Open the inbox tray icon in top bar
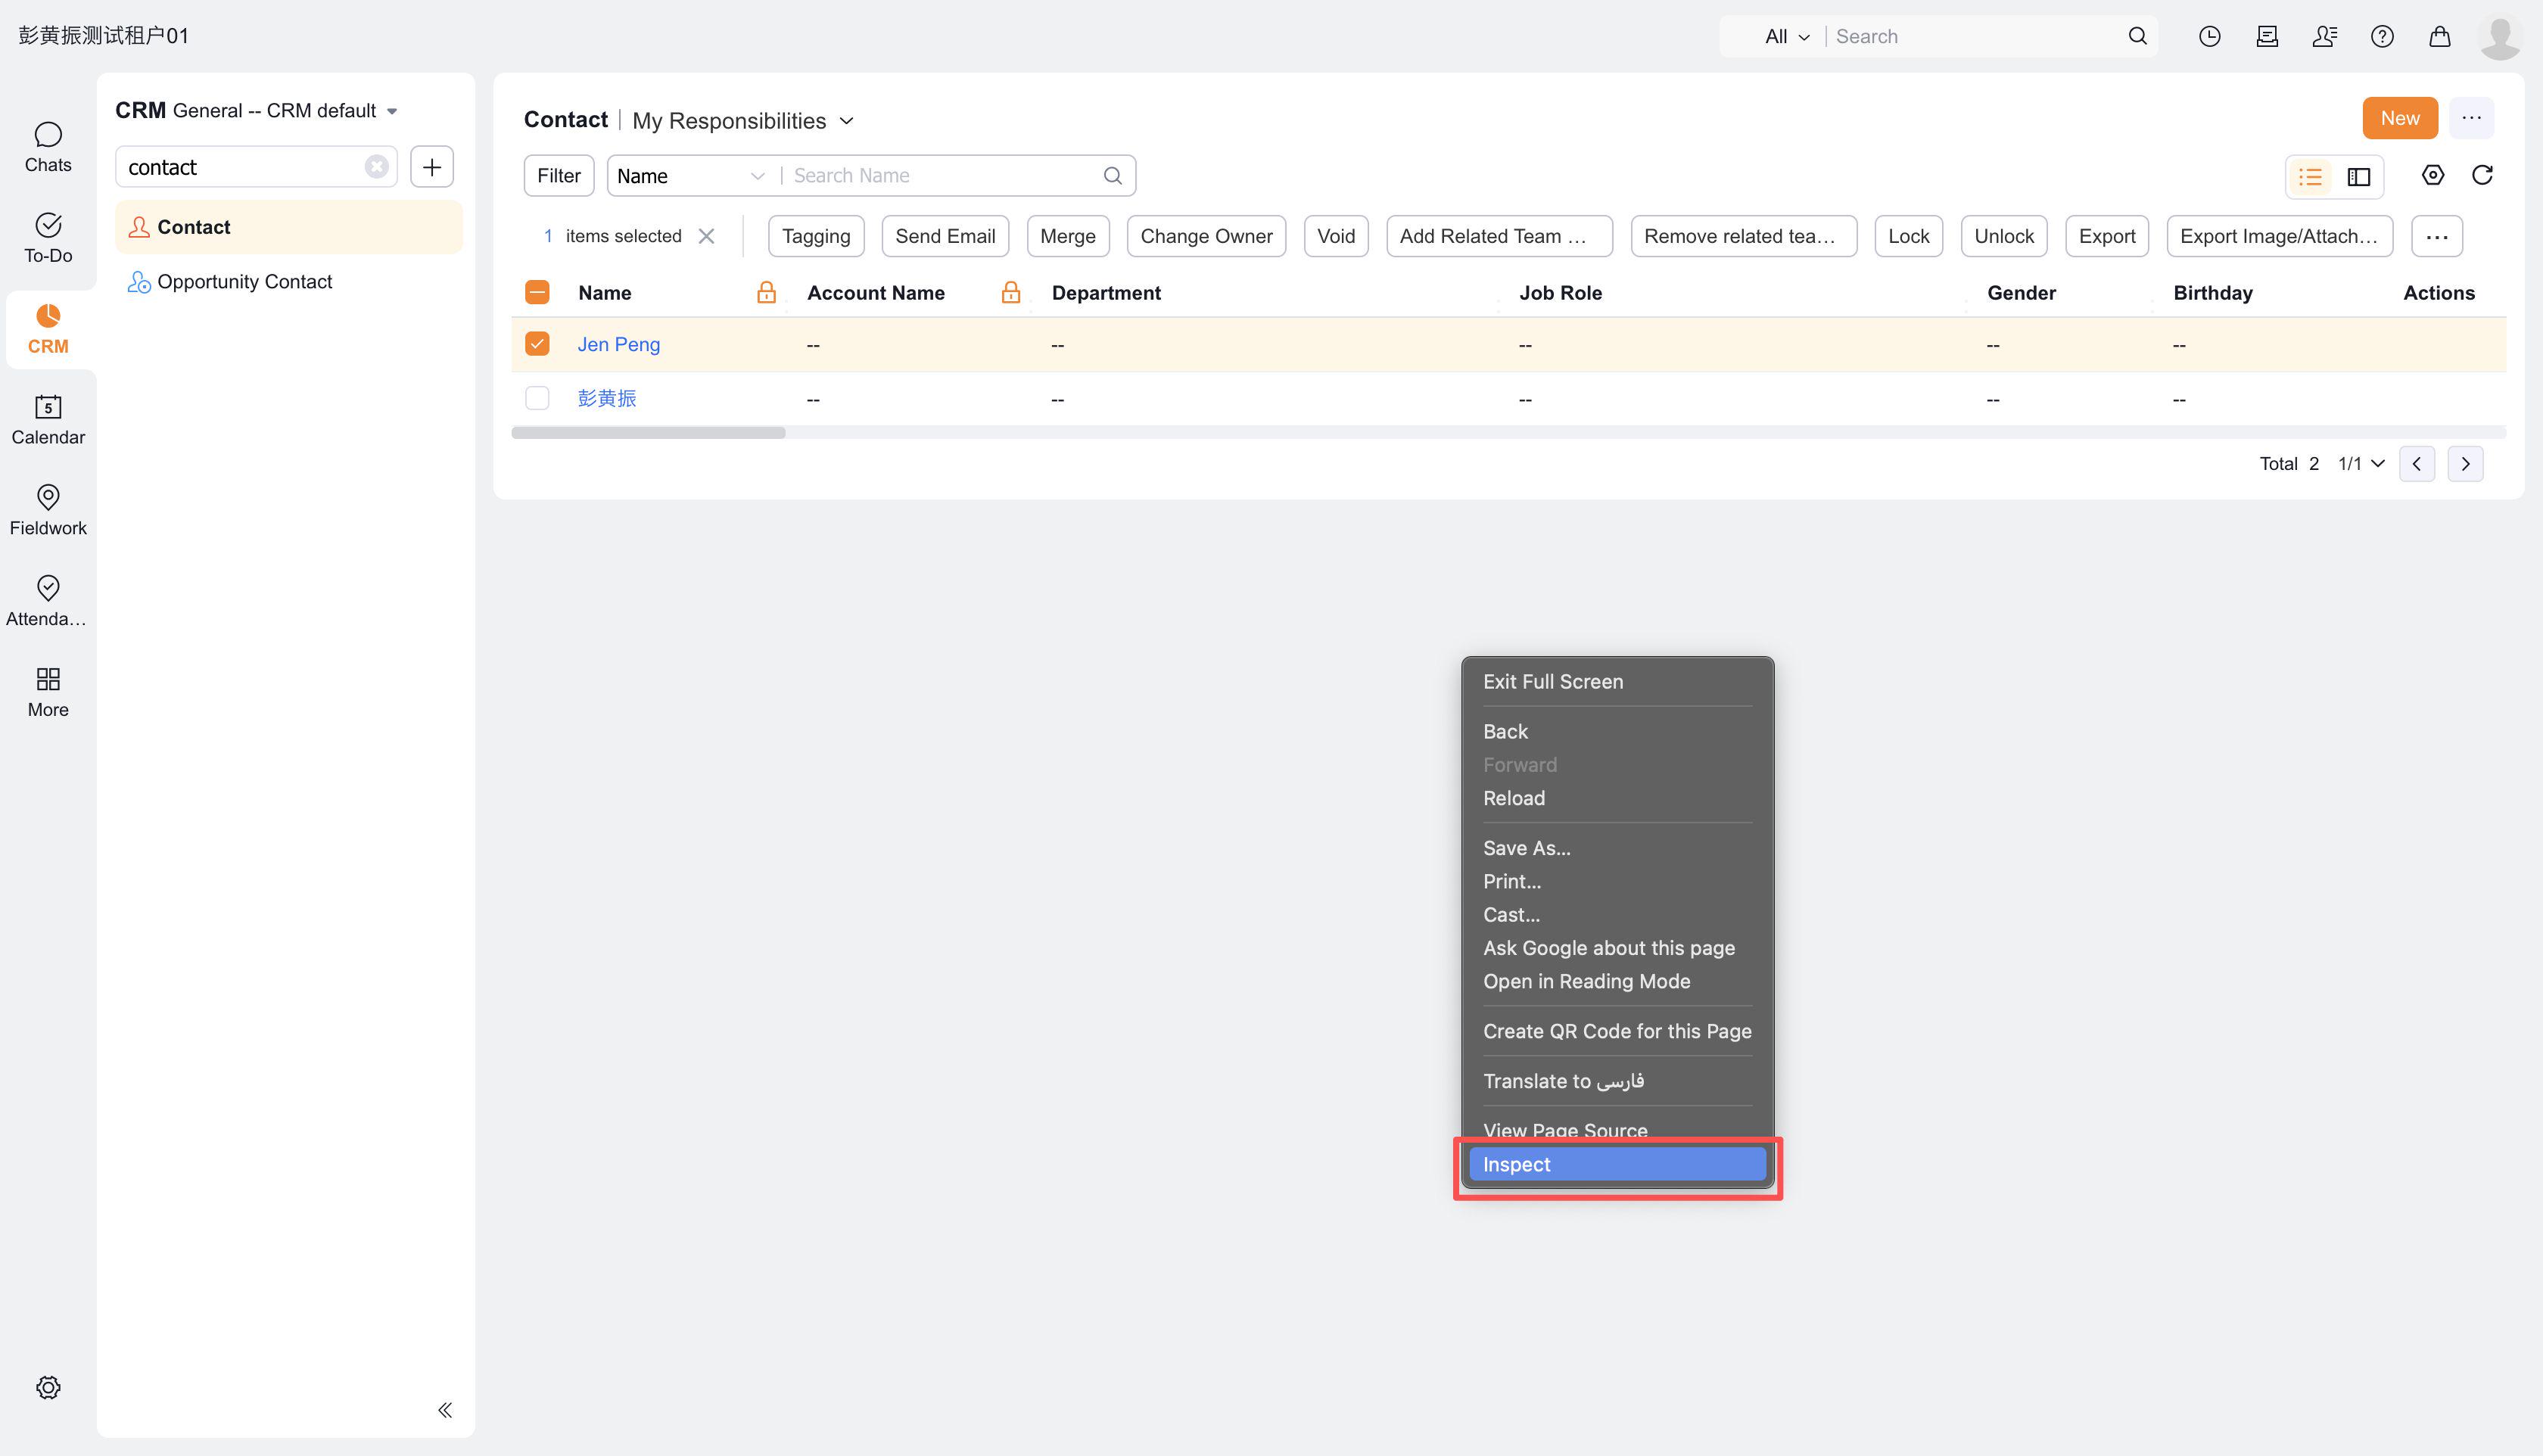Viewport: 2543px width, 1456px height. click(x=2267, y=36)
